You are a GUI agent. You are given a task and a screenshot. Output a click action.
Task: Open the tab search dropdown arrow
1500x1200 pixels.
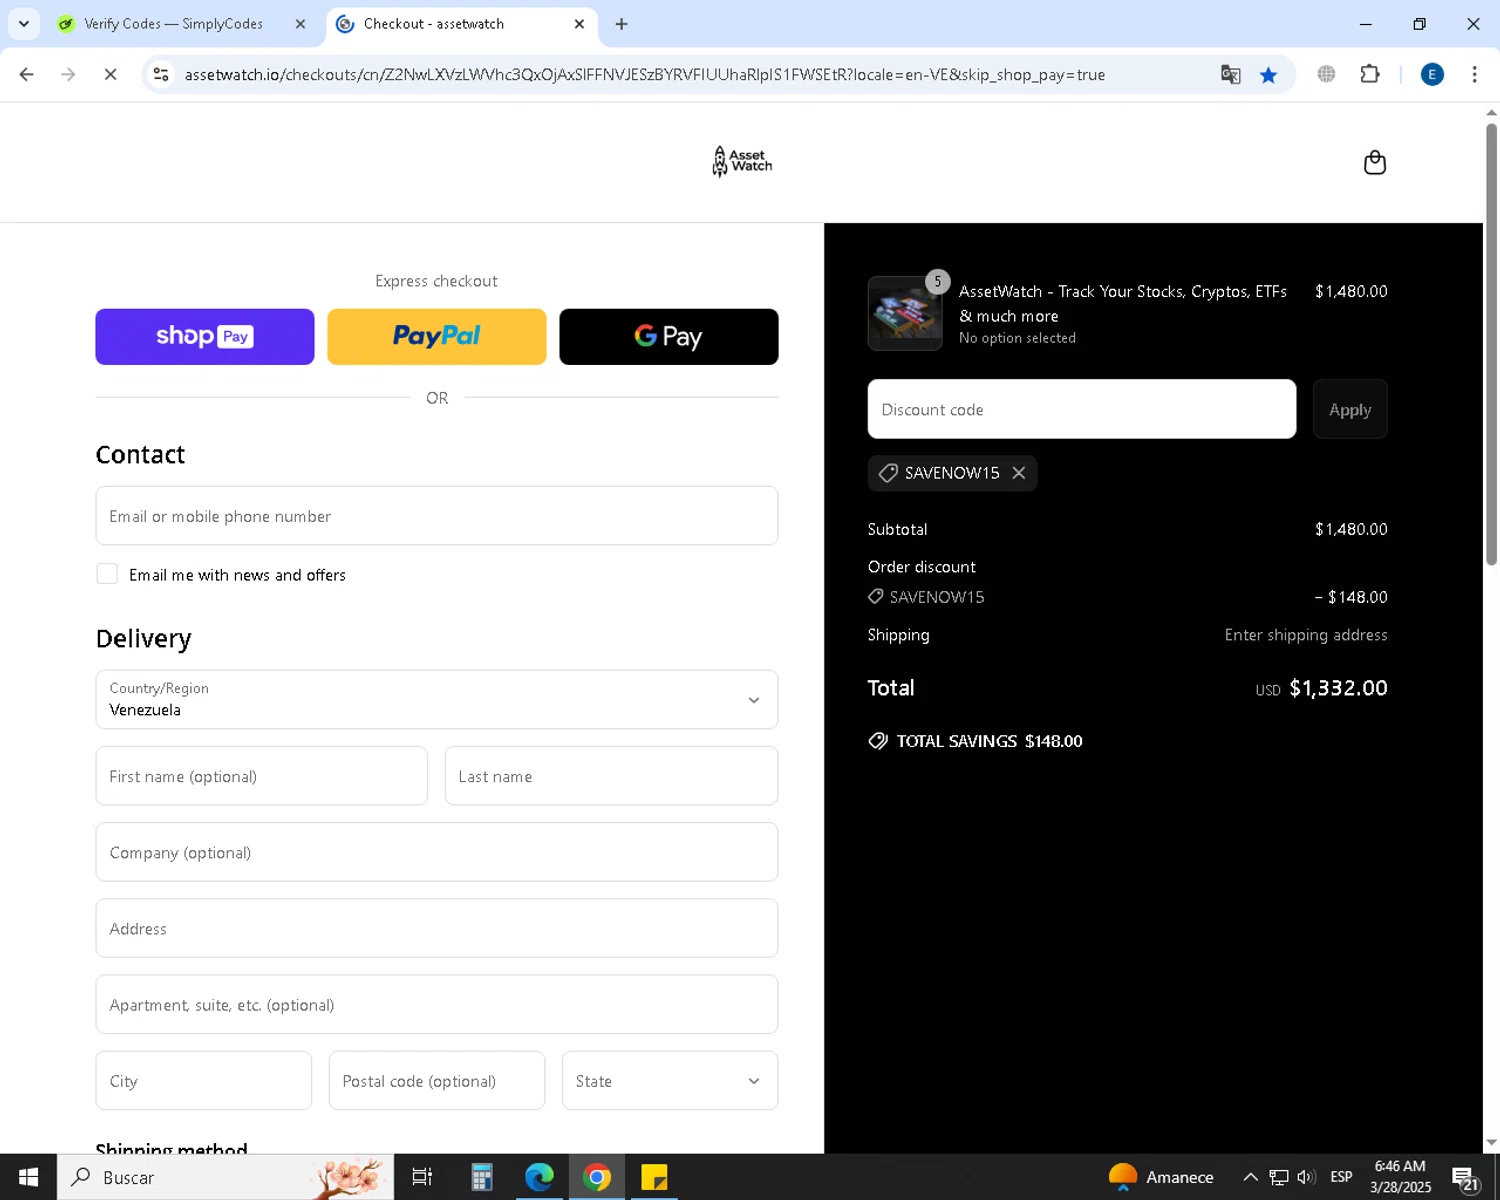point(24,24)
